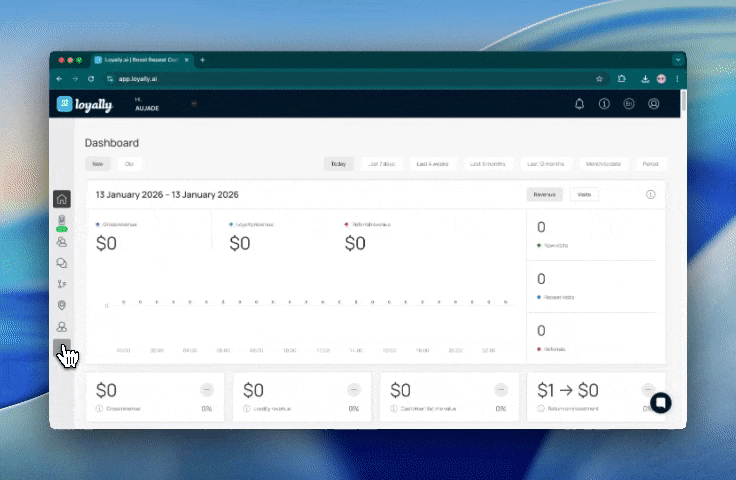
Task: Click the notifications bell icon
Action: (580, 104)
